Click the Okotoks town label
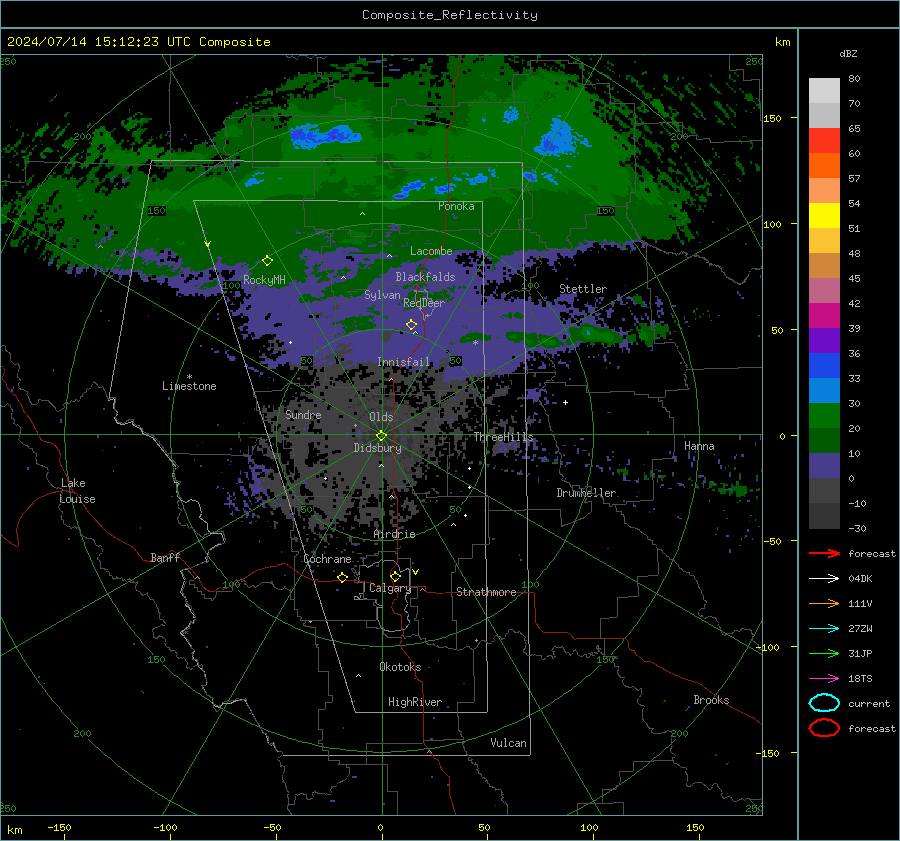Image resolution: width=900 pixels, height=841 pixels. (400, 667)
